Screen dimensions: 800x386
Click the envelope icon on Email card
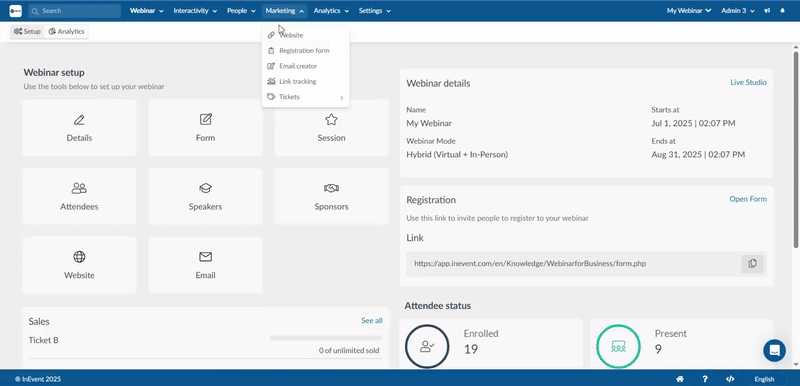(x=206, y=256)
